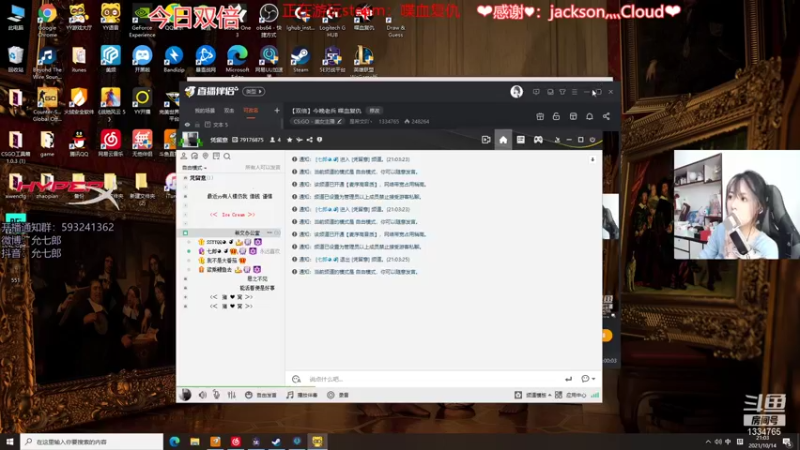Open the app center grid icon in bottom bar
800x450 pixels.
tap(559, 395)
